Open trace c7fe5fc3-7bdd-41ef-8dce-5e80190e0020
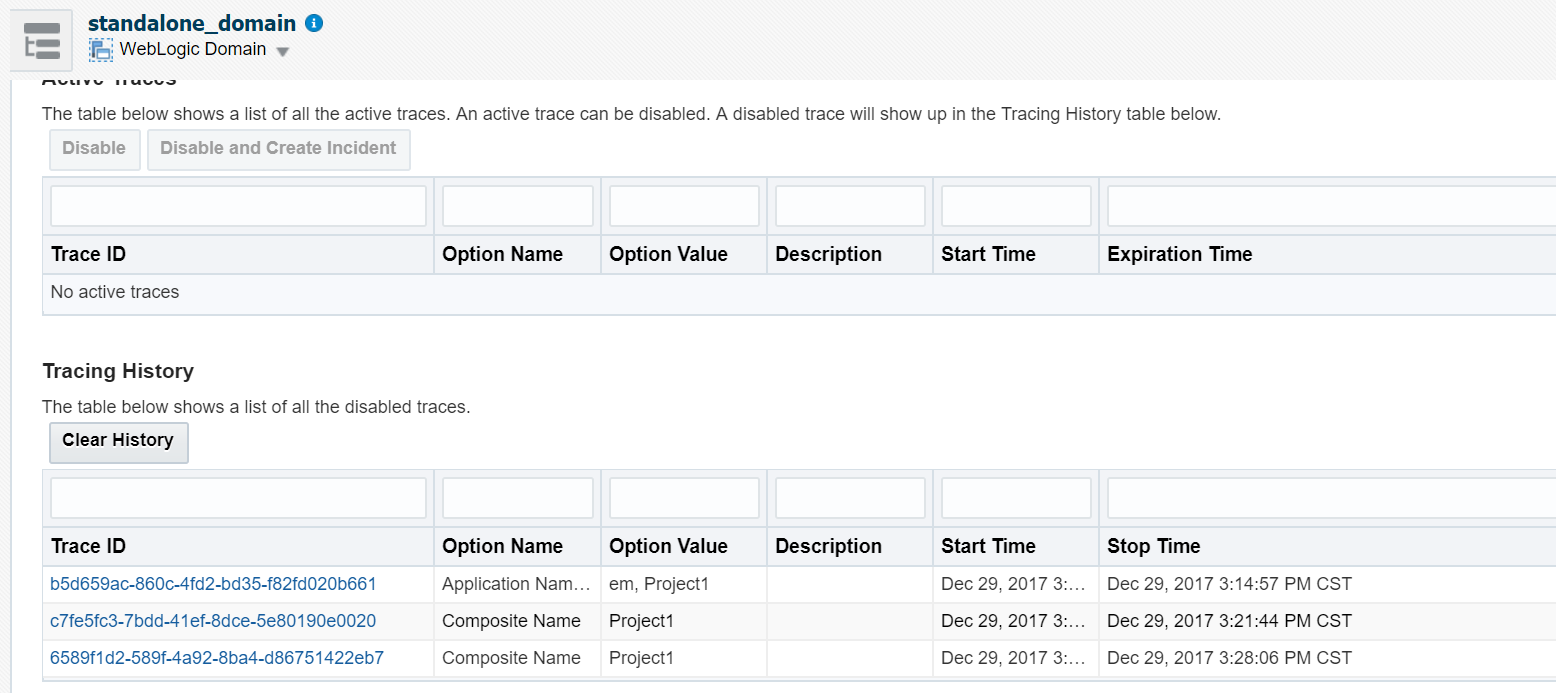Image resolution: width=1556 pixels, height=693 pixels. click(x=213, y=621)
